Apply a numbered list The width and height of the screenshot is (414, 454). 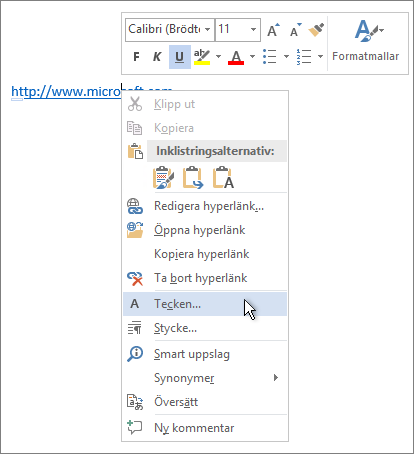pos(304,56)
